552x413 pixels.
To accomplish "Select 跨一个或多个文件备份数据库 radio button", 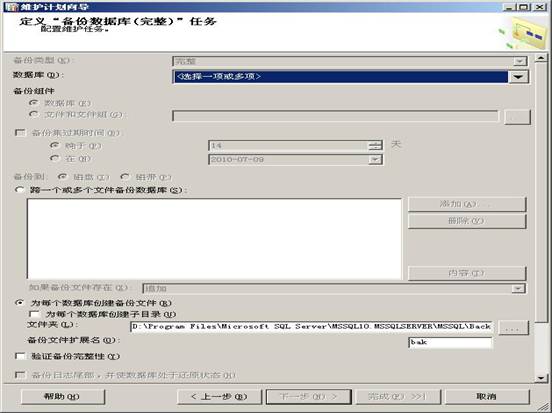I will click(x=19, y=190).
